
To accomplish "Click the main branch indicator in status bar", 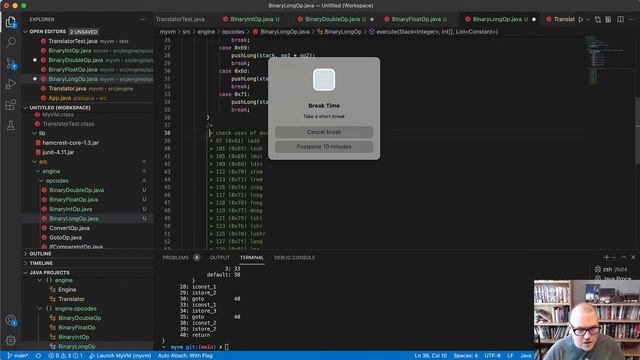I will (18, 356).
